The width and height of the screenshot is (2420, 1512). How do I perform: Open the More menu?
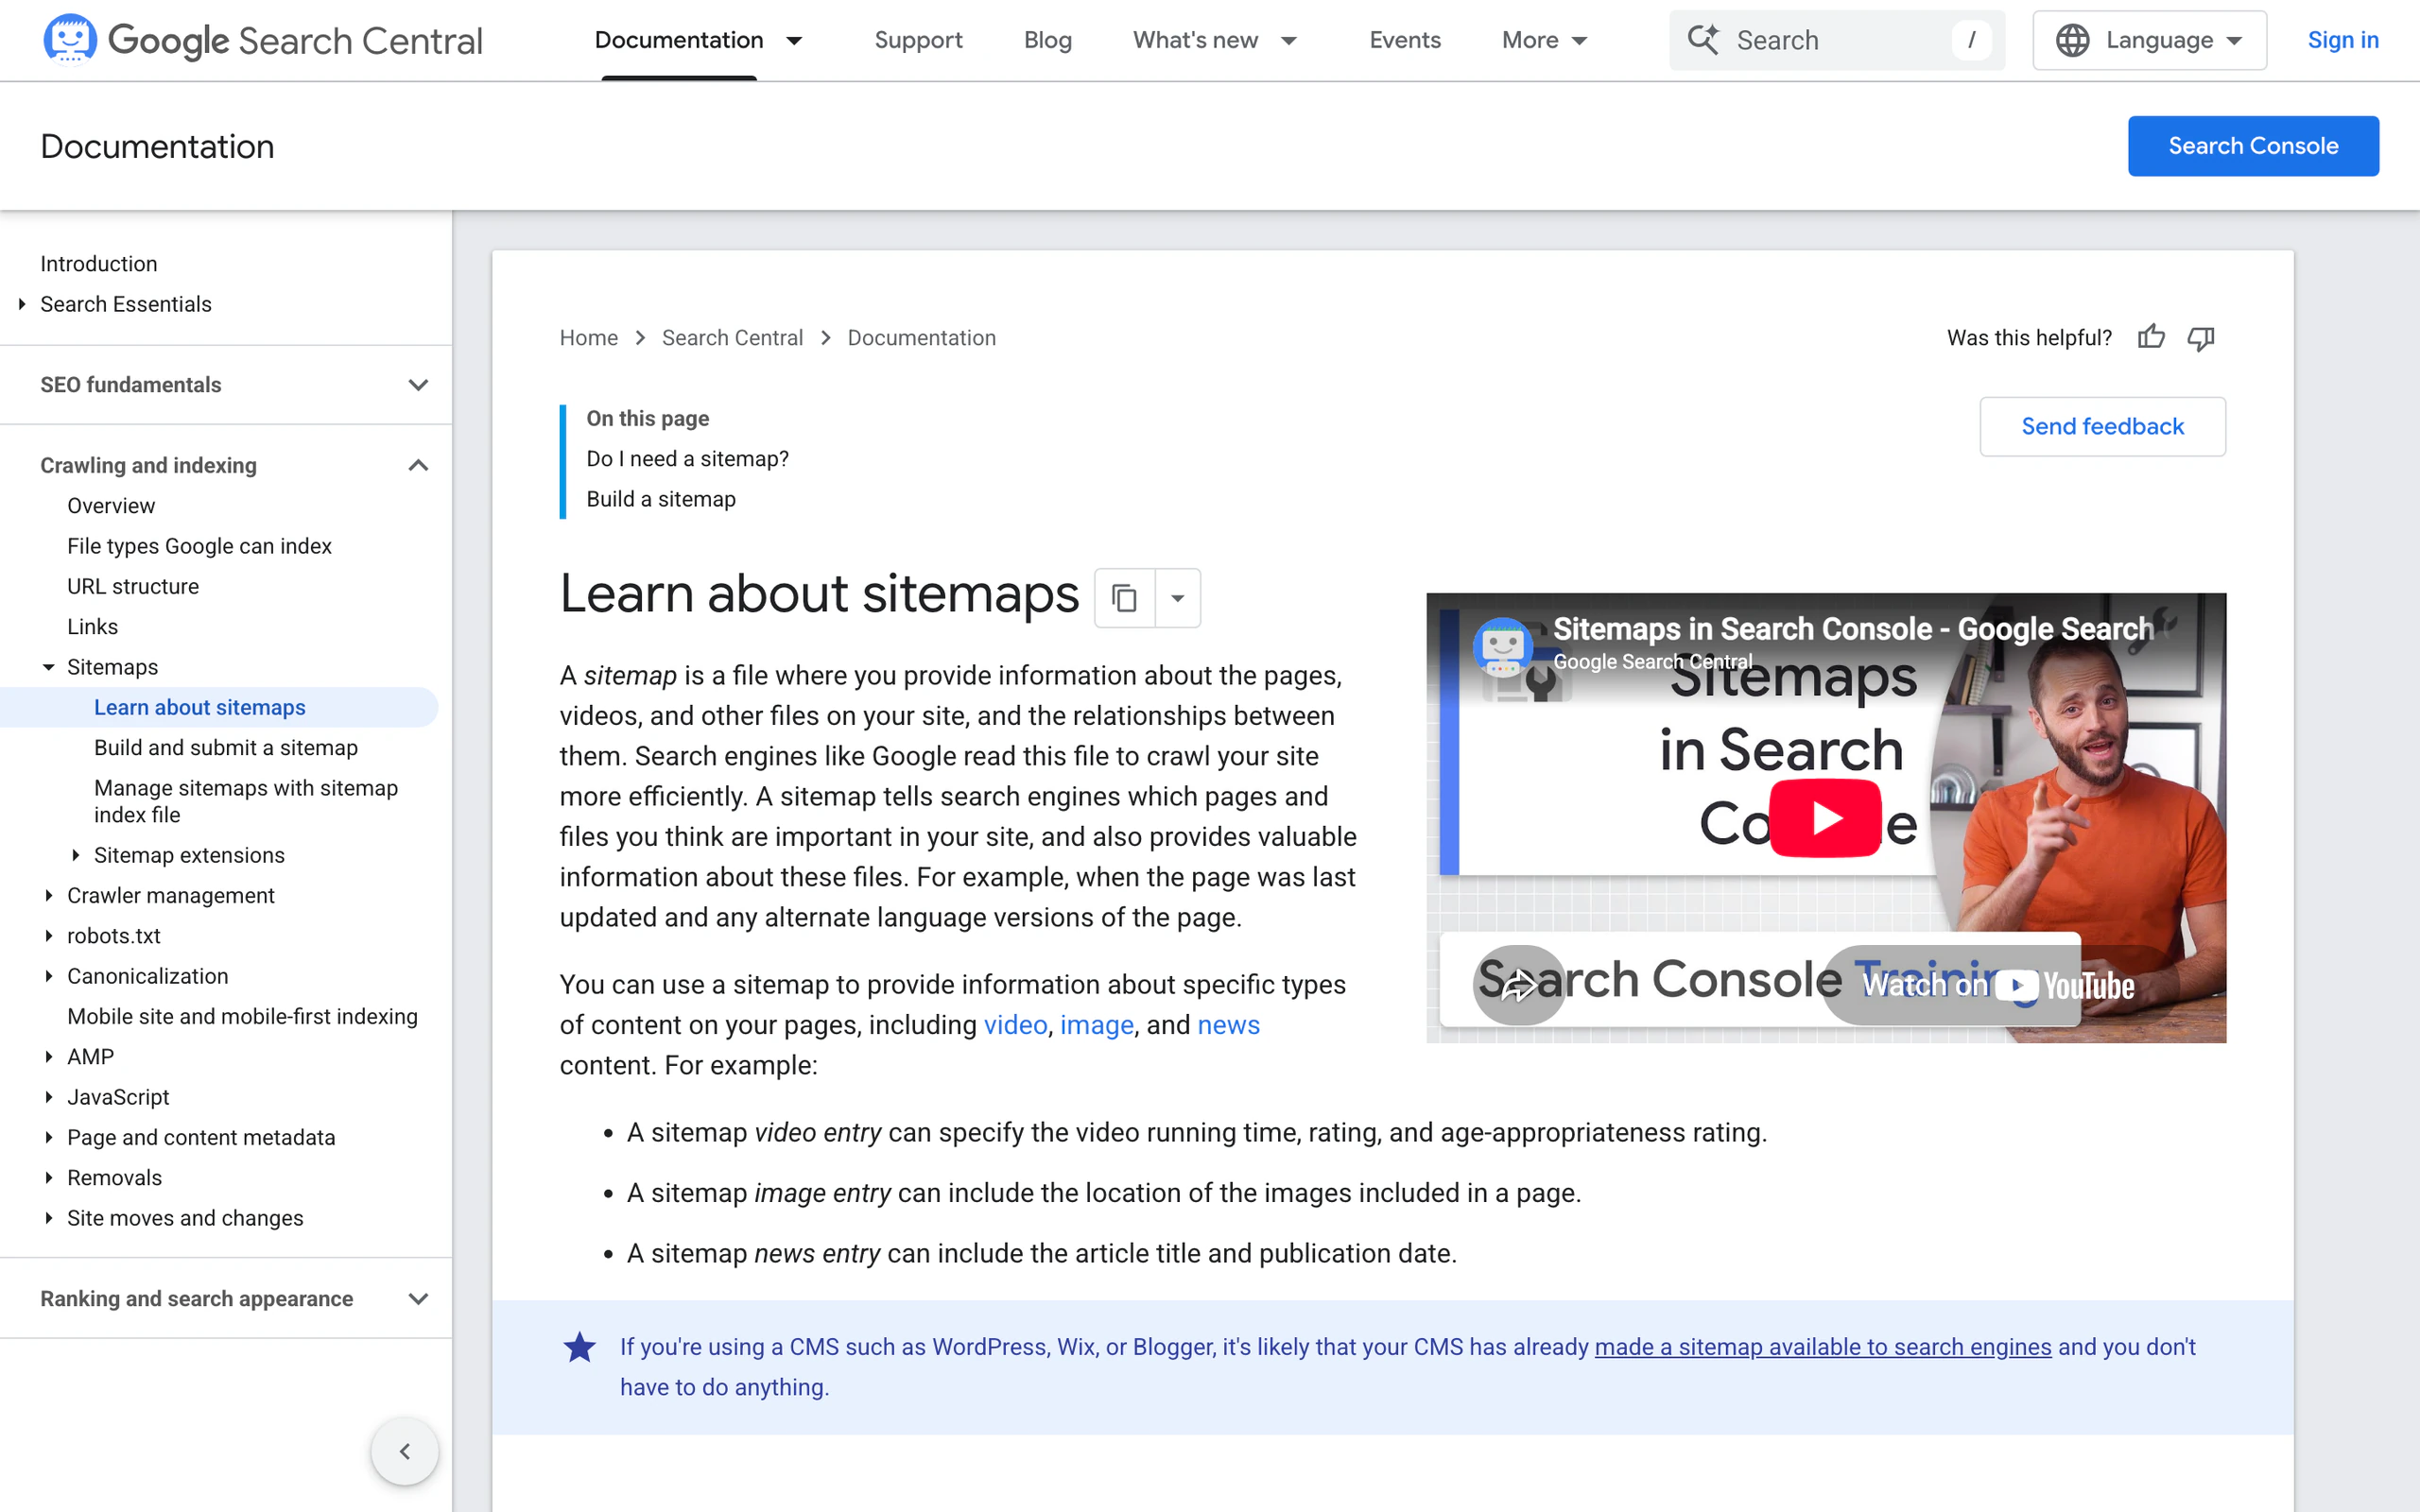click(x=1544, y=40)
